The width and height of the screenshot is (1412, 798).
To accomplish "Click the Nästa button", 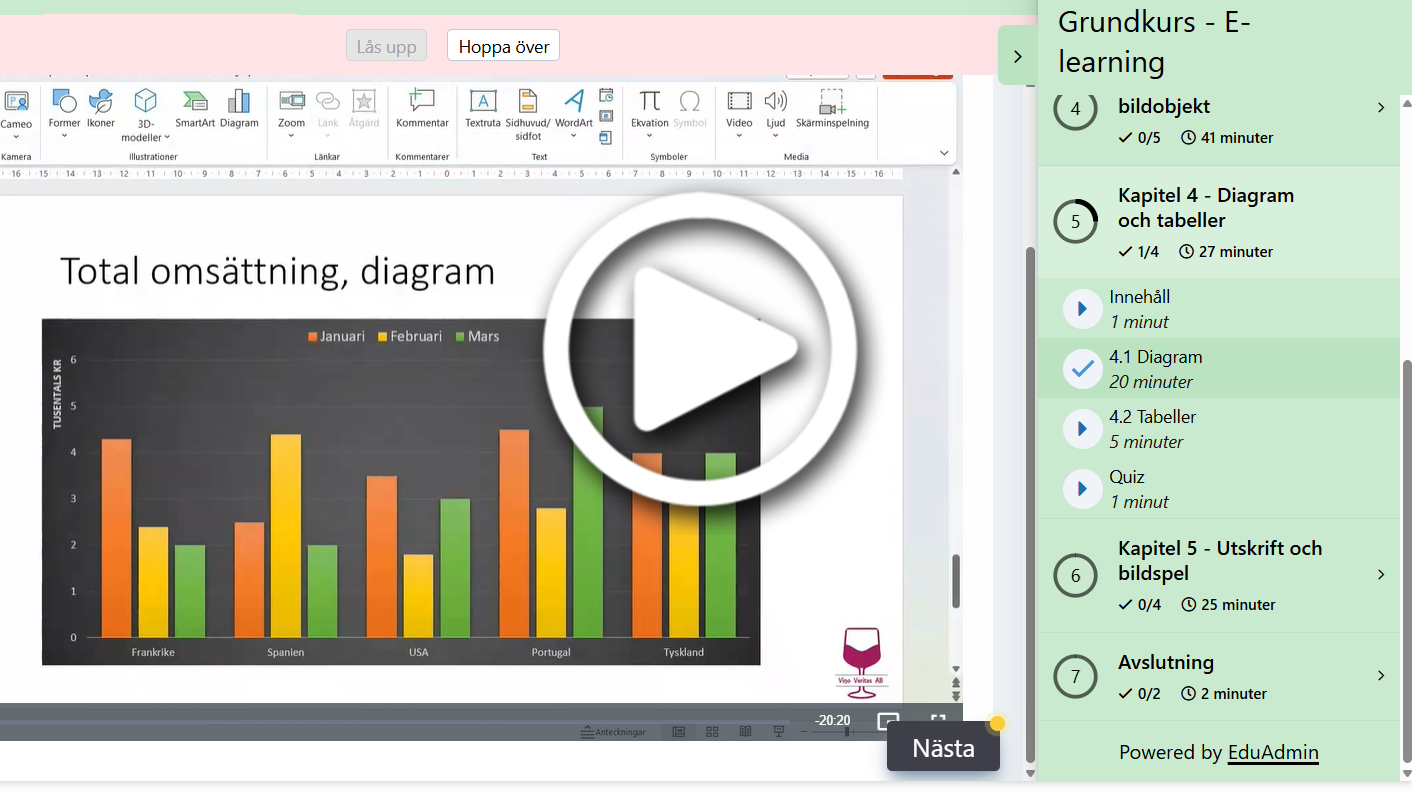I will click(x=943, y=748).
